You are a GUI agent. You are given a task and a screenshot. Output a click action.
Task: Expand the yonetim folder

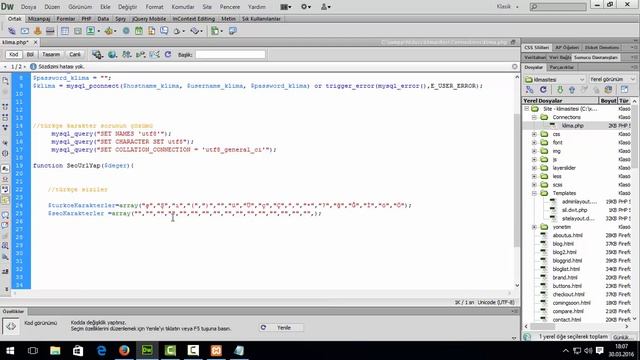click(x=534, y=227)
